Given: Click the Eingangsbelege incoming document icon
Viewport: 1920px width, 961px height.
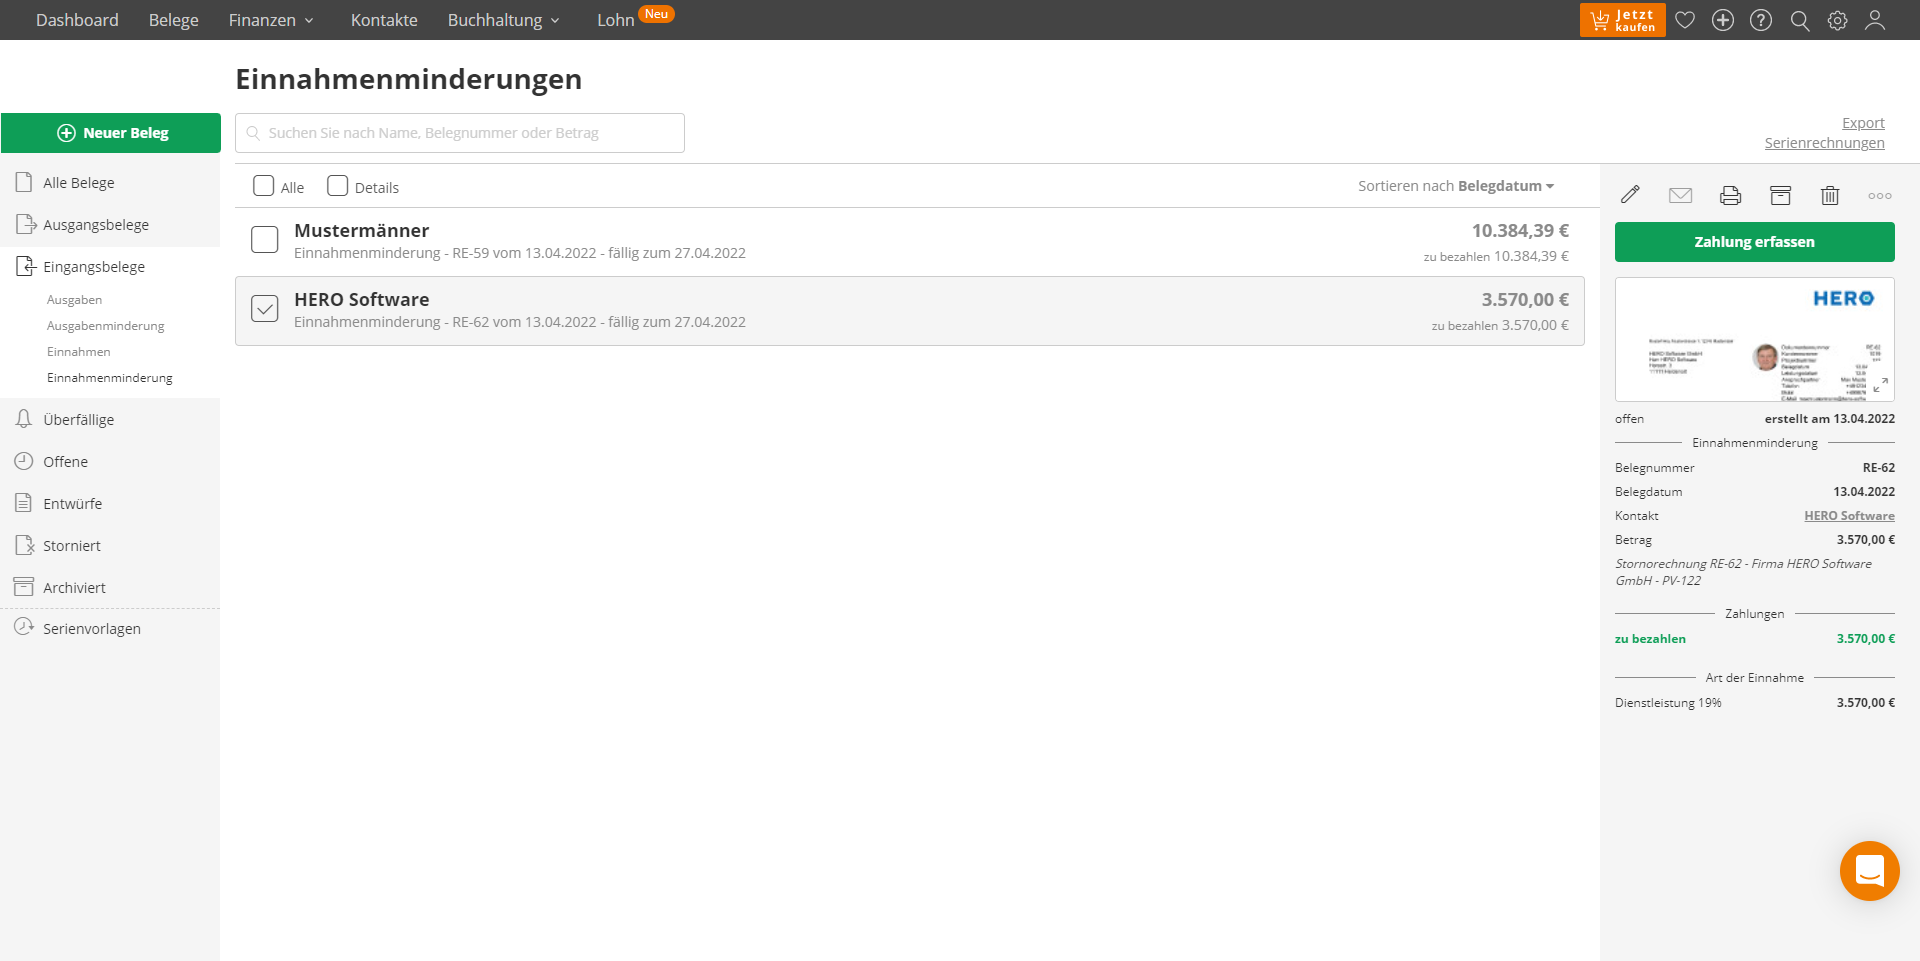Looking at the screenshot, I should tap(25, 266).
